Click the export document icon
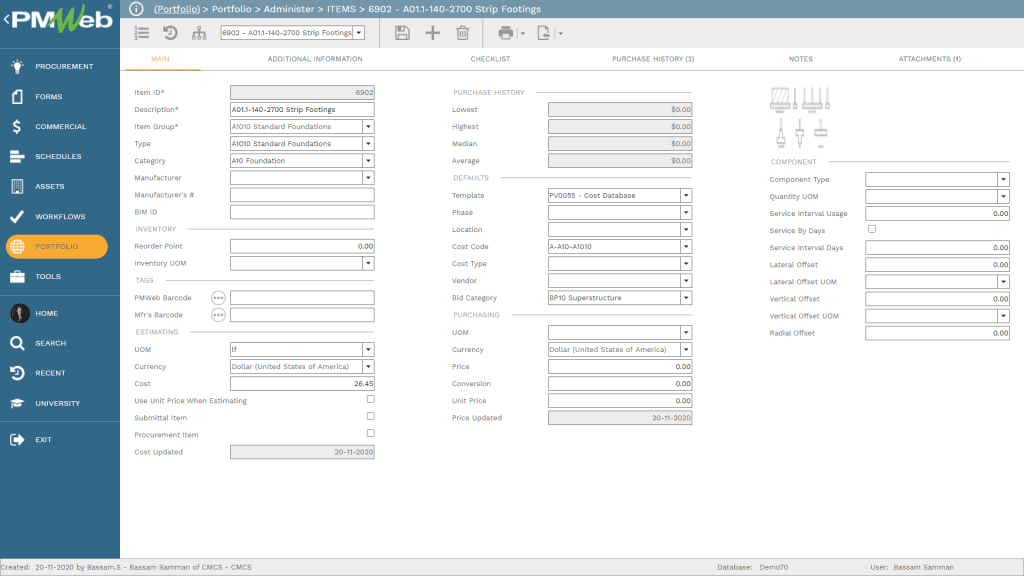Image resolution: width=1024 pixels, height=576 pixels. (543, 33)
